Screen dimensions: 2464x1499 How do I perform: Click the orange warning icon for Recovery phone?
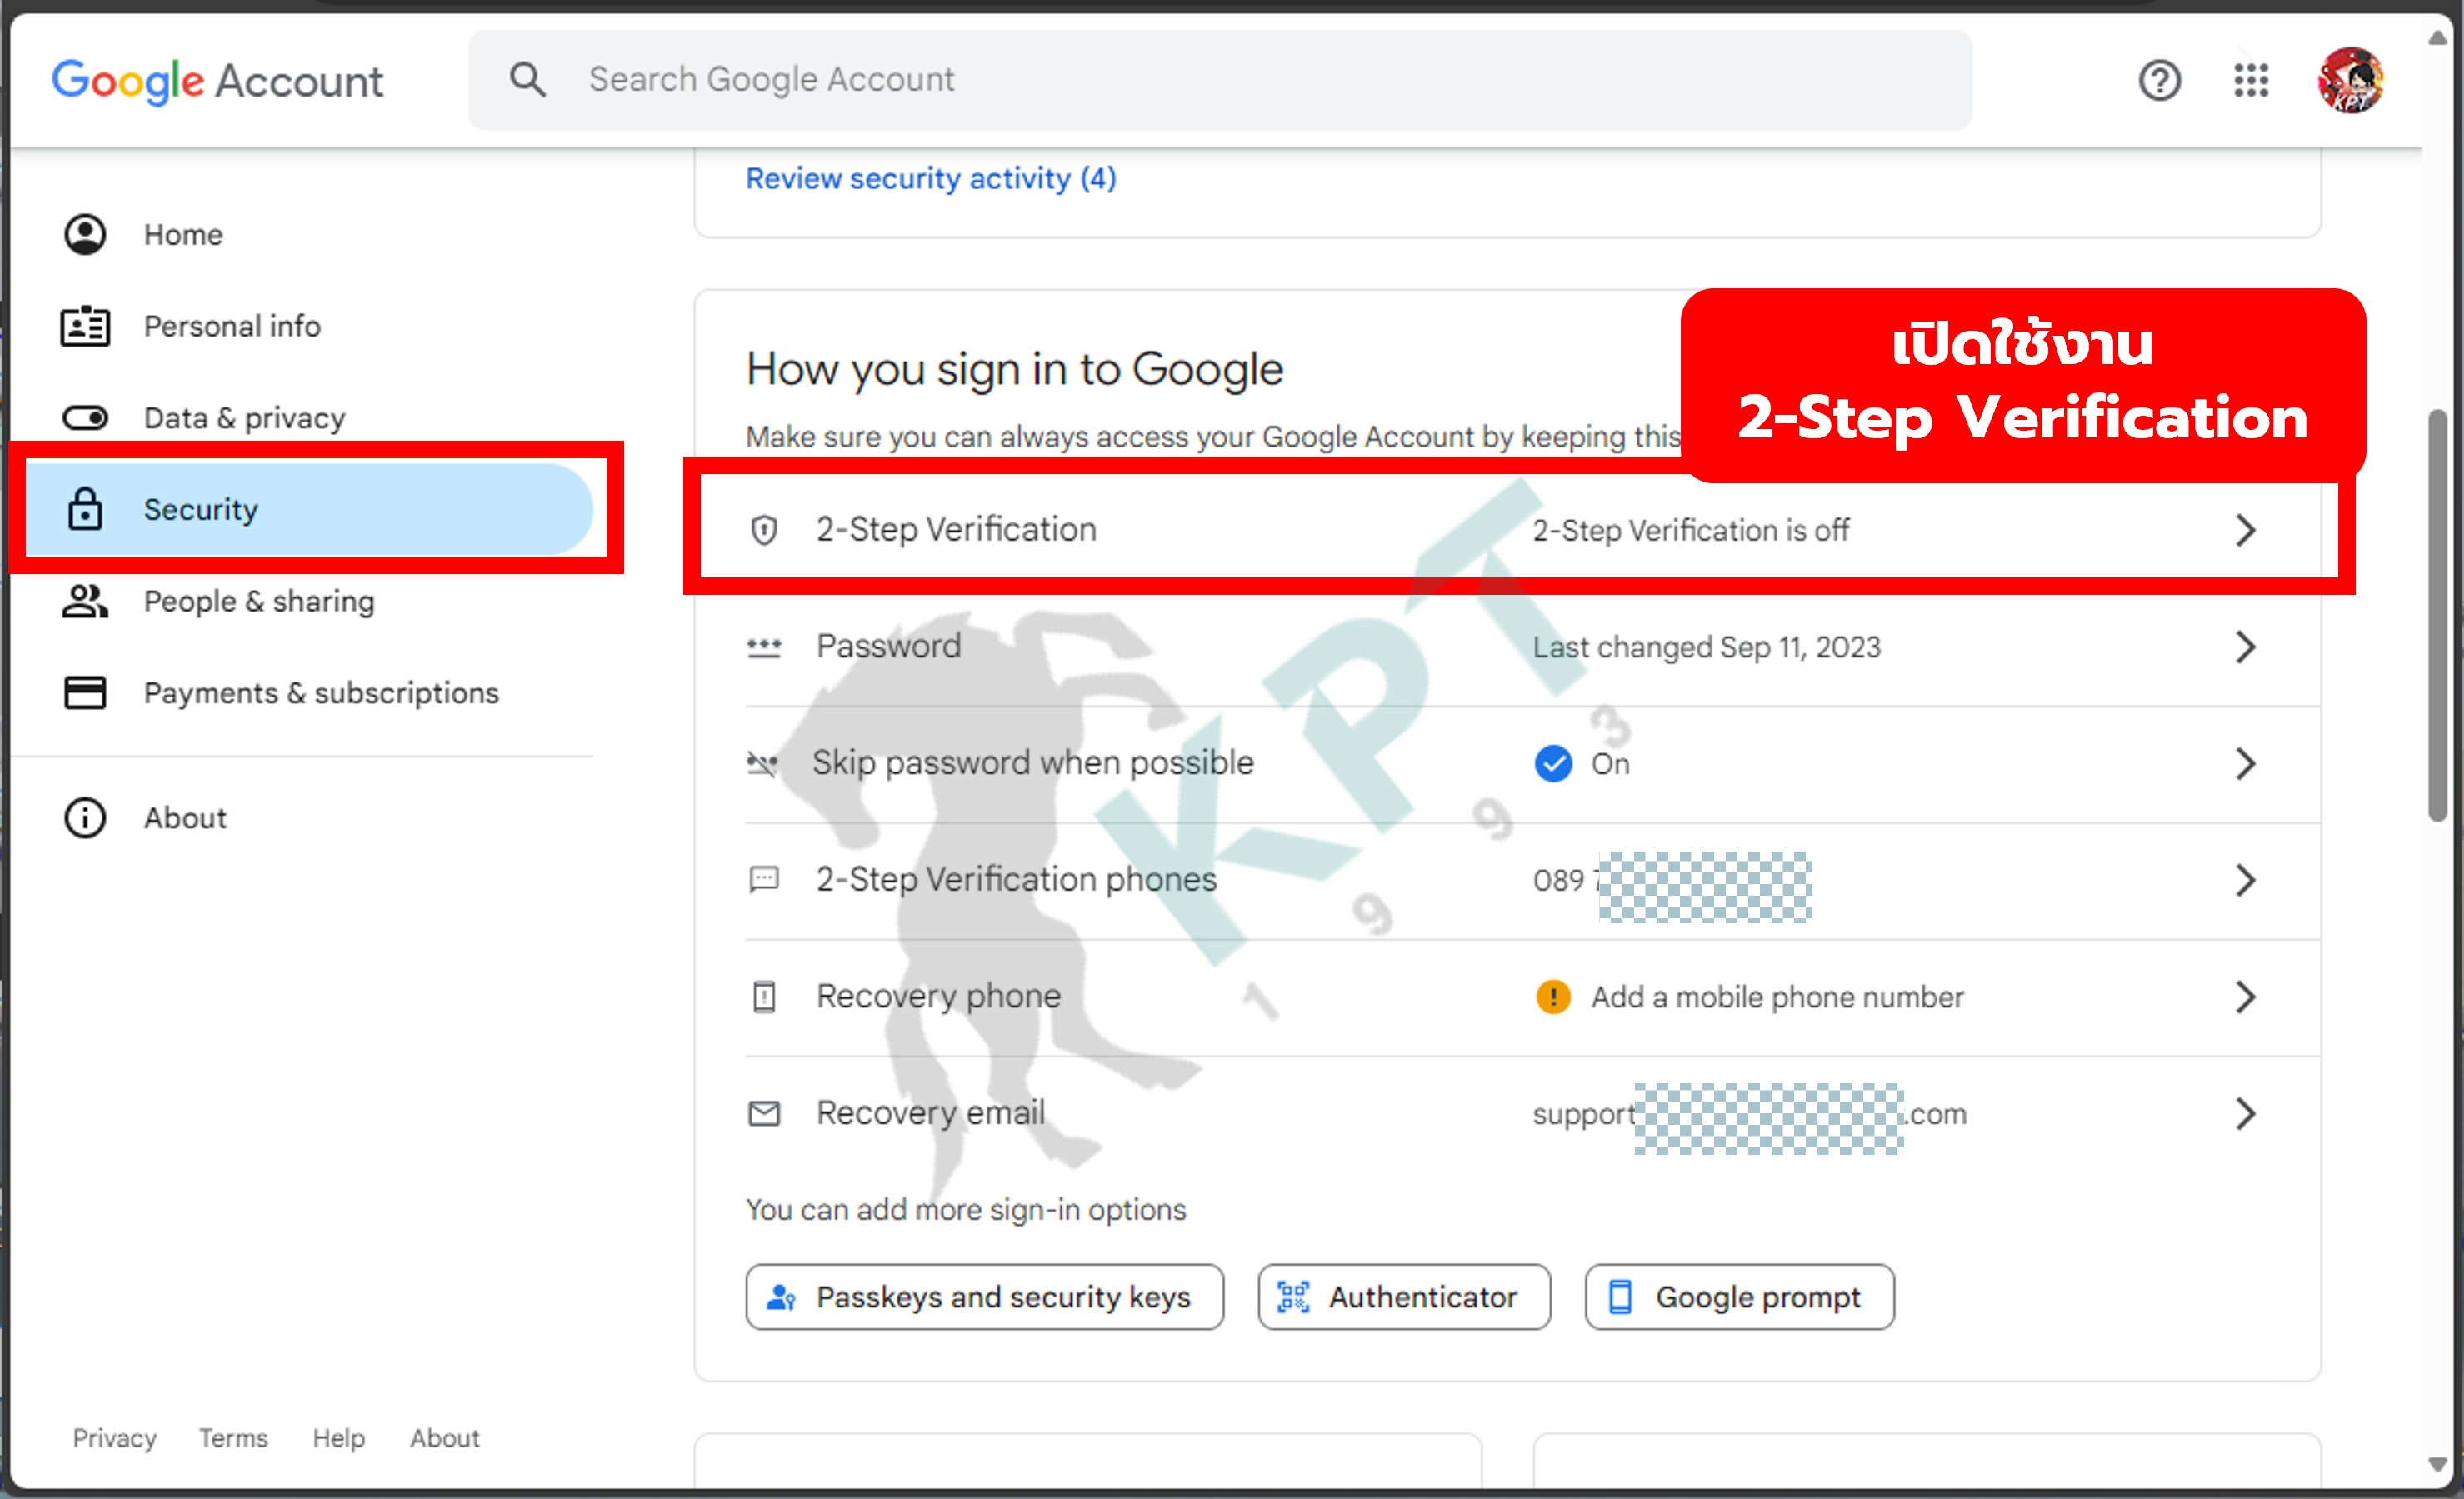tap(1553, 996)
